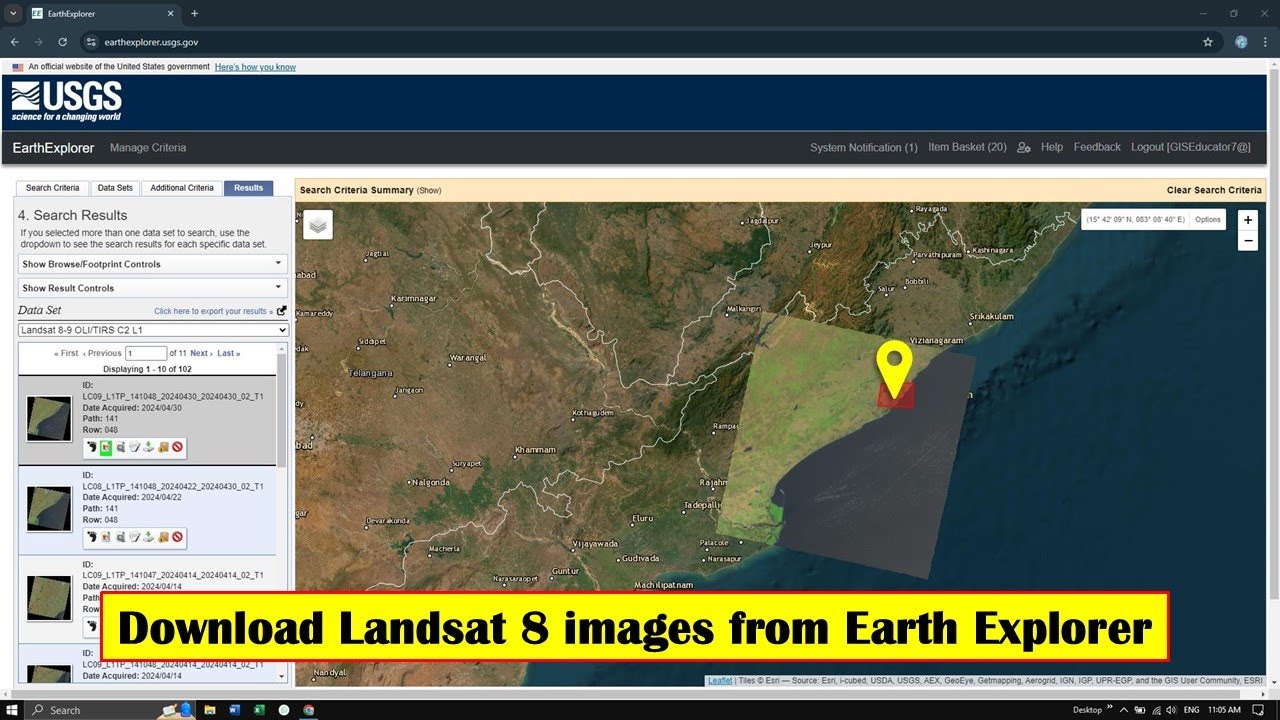The width and height of the screenshot is (1280, 720).
Task: Jump to Last results page
Action: pyautogui.click(x=229, y=353)
